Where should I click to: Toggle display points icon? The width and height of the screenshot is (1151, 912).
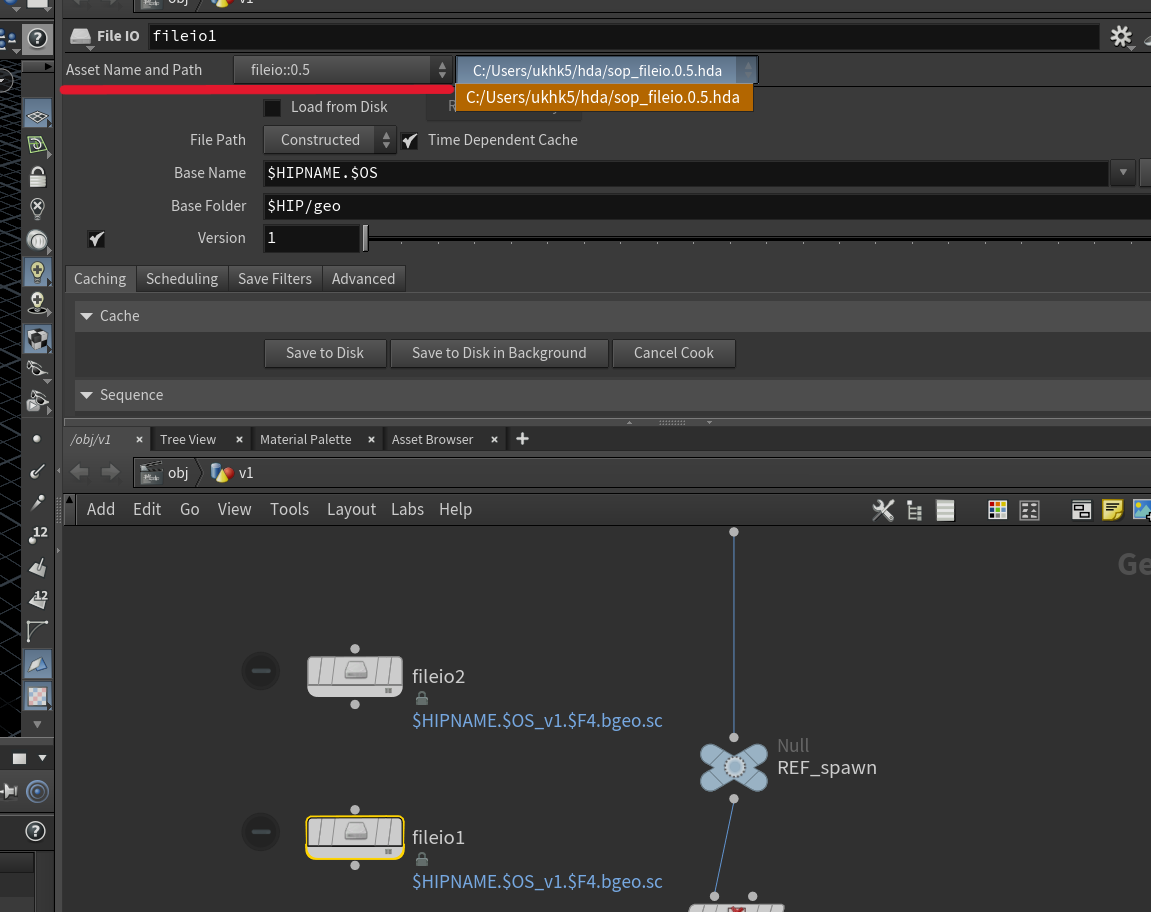pos(37,439)
